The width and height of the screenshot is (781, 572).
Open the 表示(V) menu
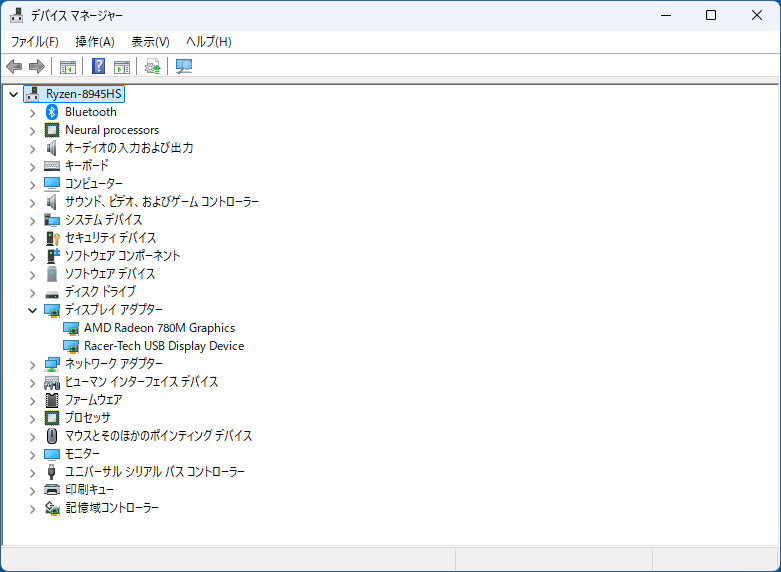coord(150,42)
